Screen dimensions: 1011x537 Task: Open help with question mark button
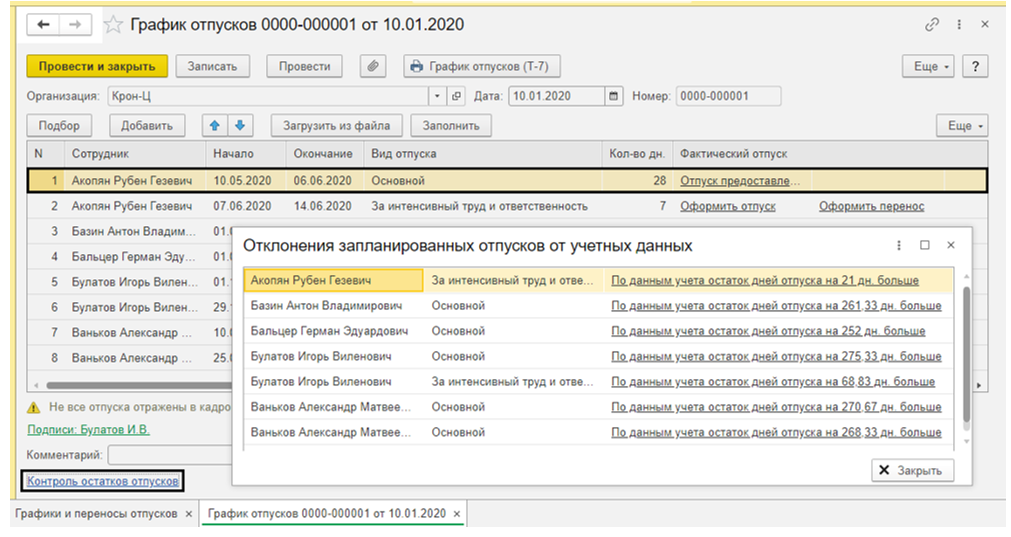pyautogui.click(x=974, y=66)
